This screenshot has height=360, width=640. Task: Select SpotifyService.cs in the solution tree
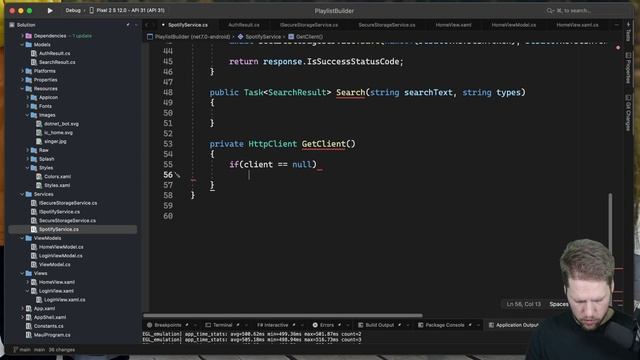coord(59,229)
